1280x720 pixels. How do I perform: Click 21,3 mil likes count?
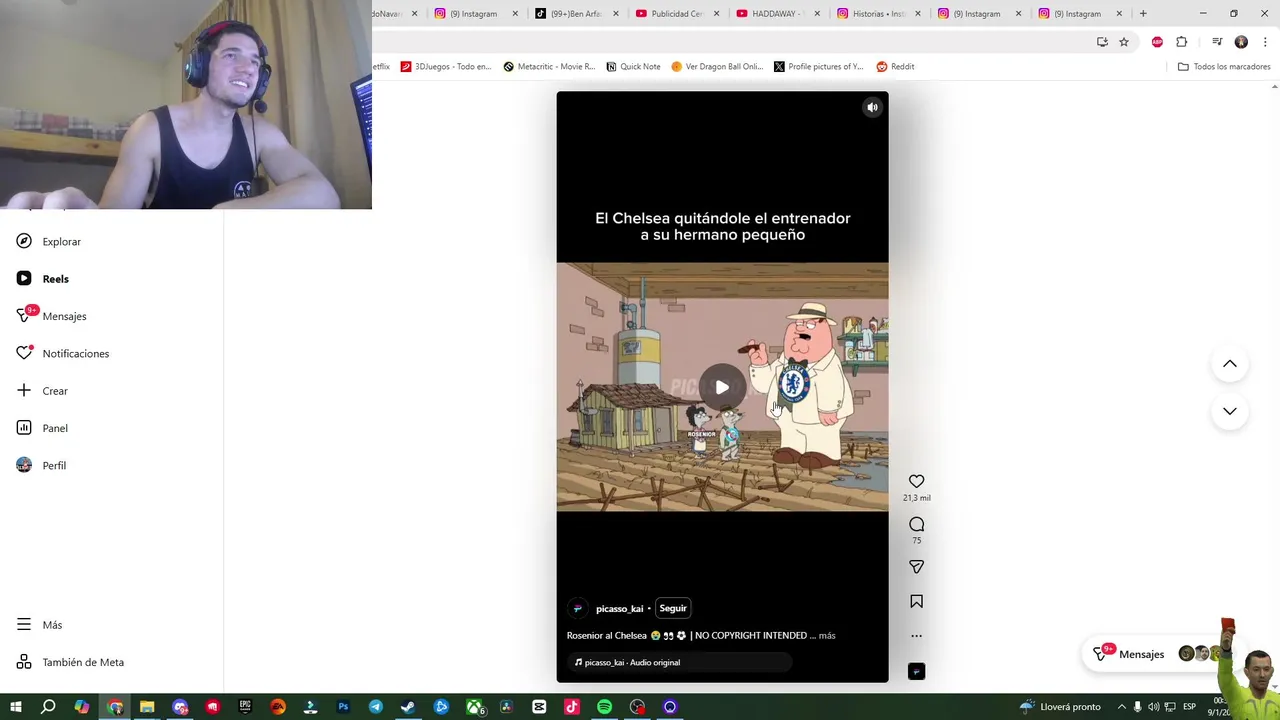[916, 498]
